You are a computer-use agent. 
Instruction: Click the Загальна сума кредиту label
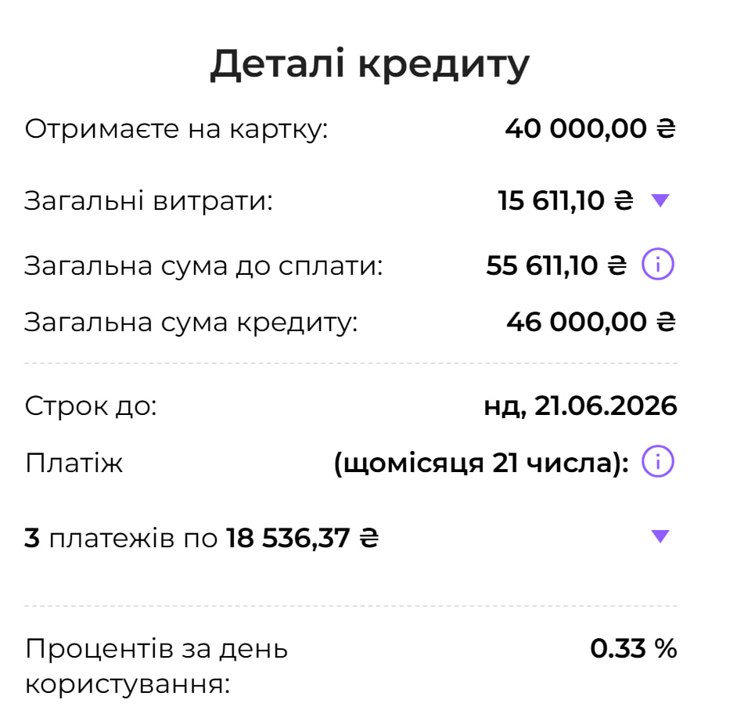pyautogui.click(x=190, y=323)
